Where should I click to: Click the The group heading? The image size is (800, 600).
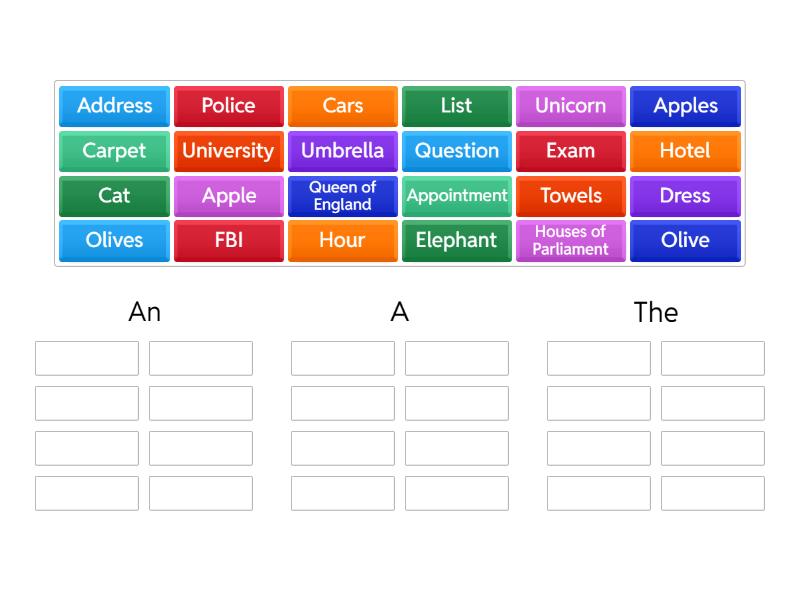(x=656, y=312)
